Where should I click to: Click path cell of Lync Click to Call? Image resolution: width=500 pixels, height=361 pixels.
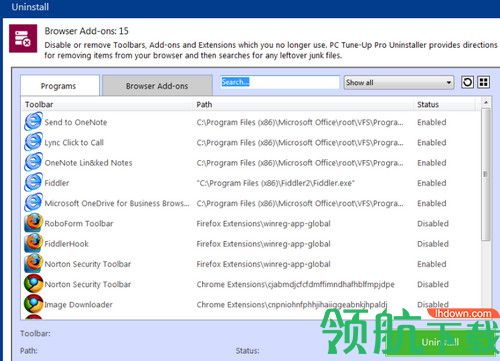pos(300,143)
